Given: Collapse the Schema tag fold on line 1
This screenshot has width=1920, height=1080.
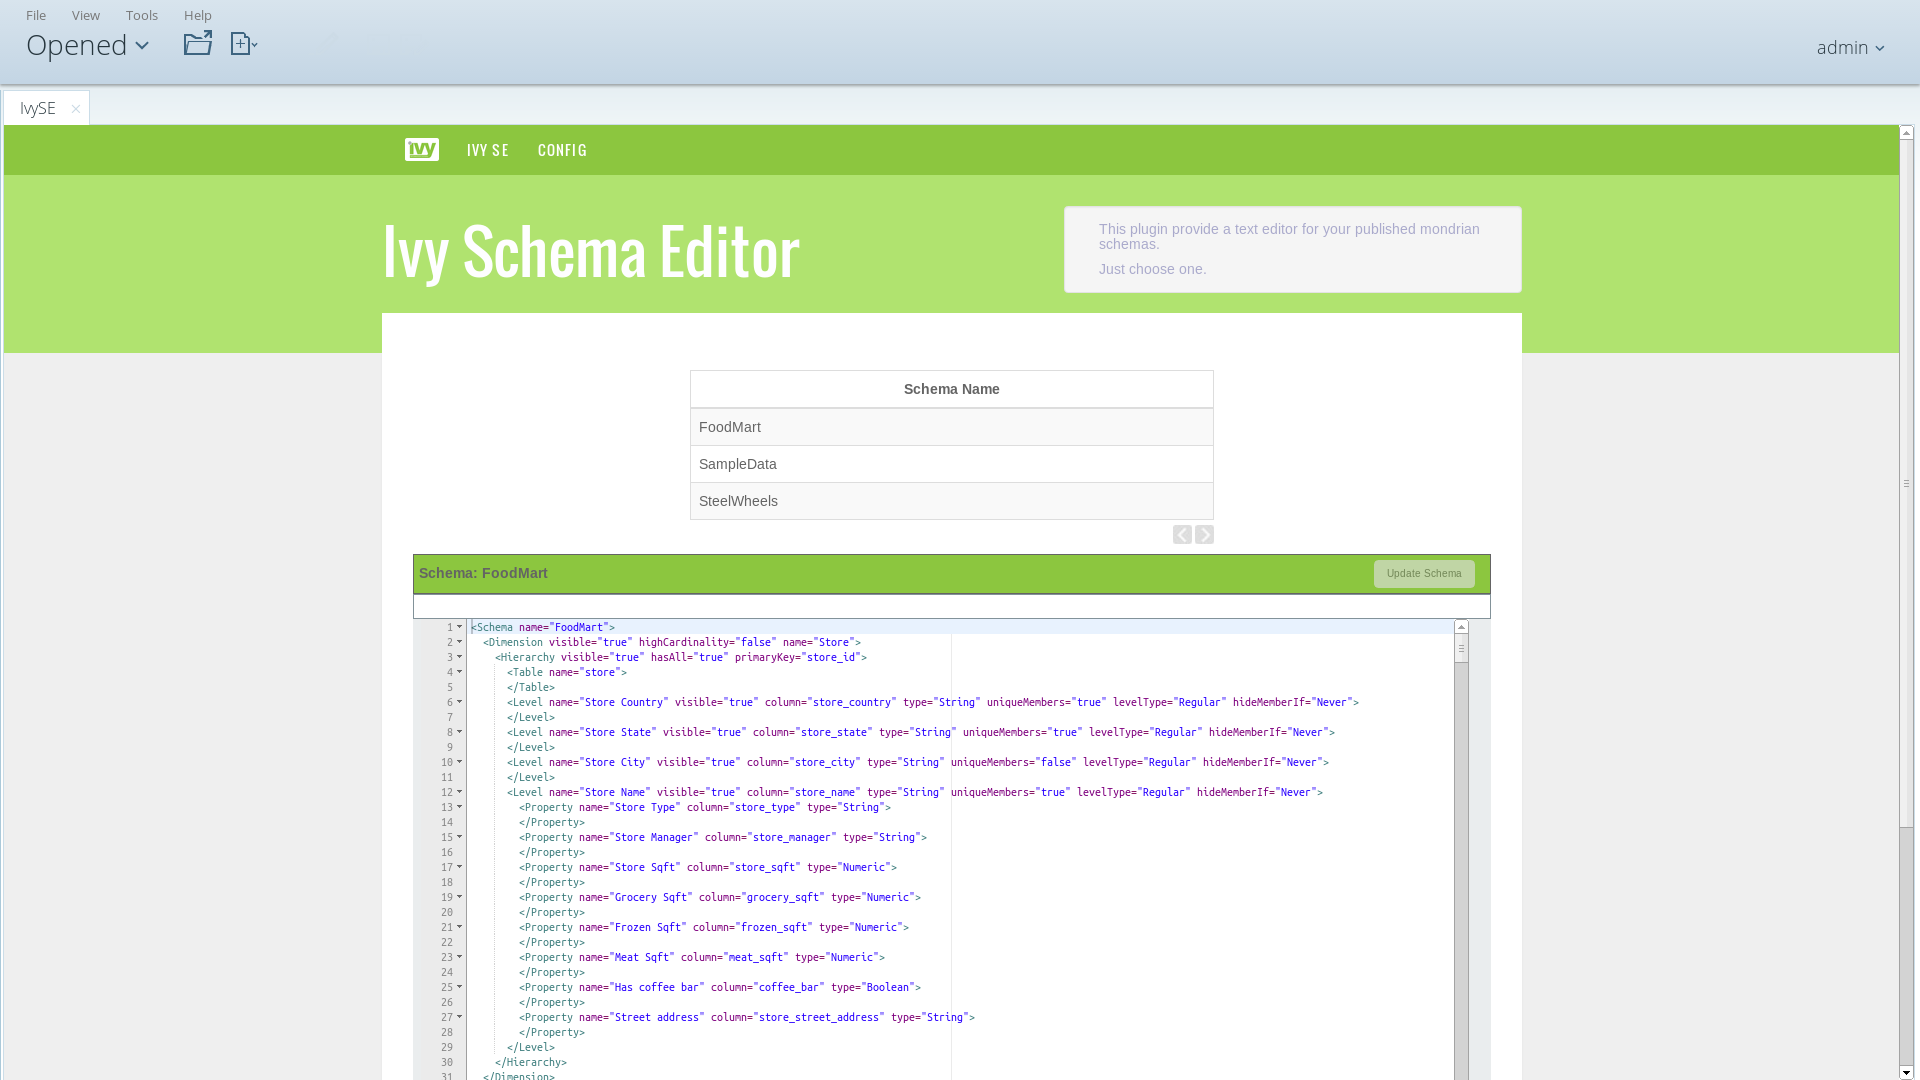Looking at the screenshot, I should tap(460, 627).
